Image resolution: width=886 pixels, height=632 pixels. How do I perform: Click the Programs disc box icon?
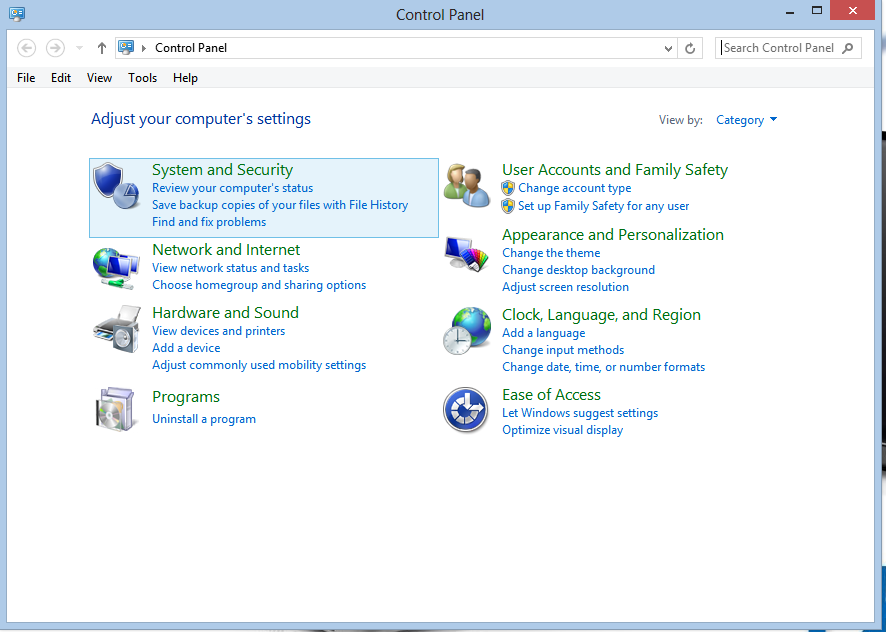[116, 408]
